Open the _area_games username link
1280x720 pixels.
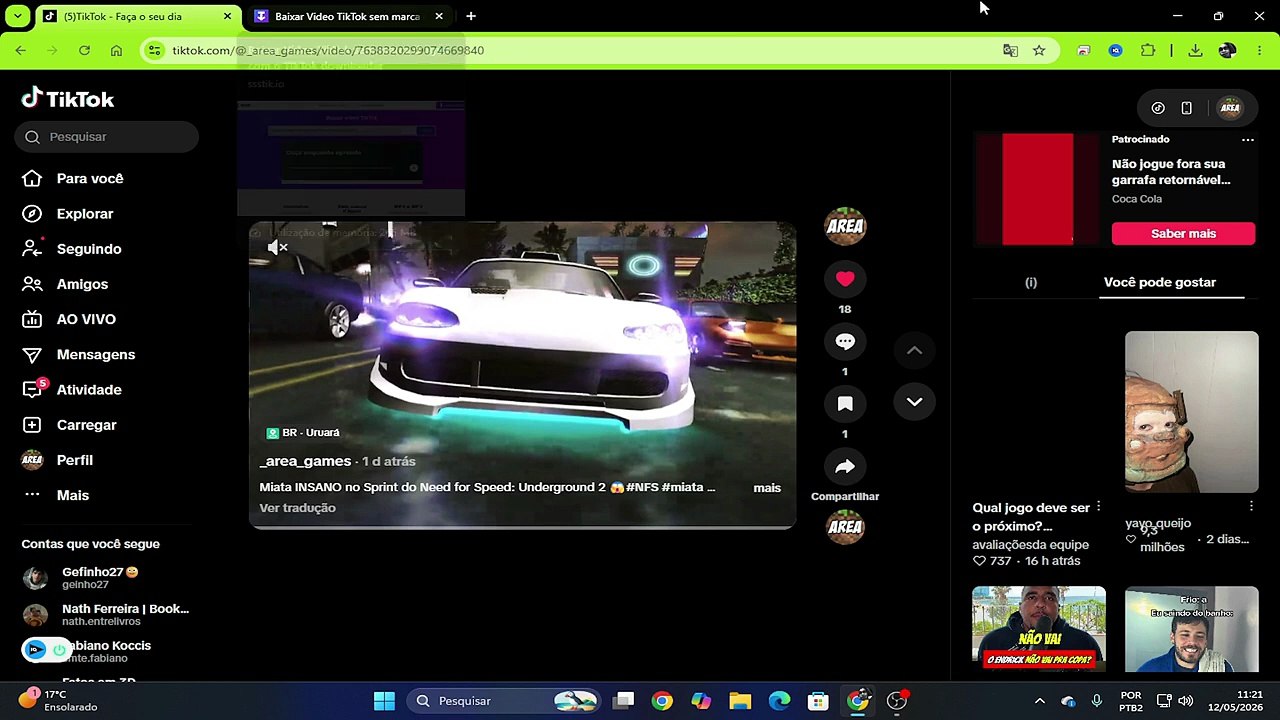[305, 461]
